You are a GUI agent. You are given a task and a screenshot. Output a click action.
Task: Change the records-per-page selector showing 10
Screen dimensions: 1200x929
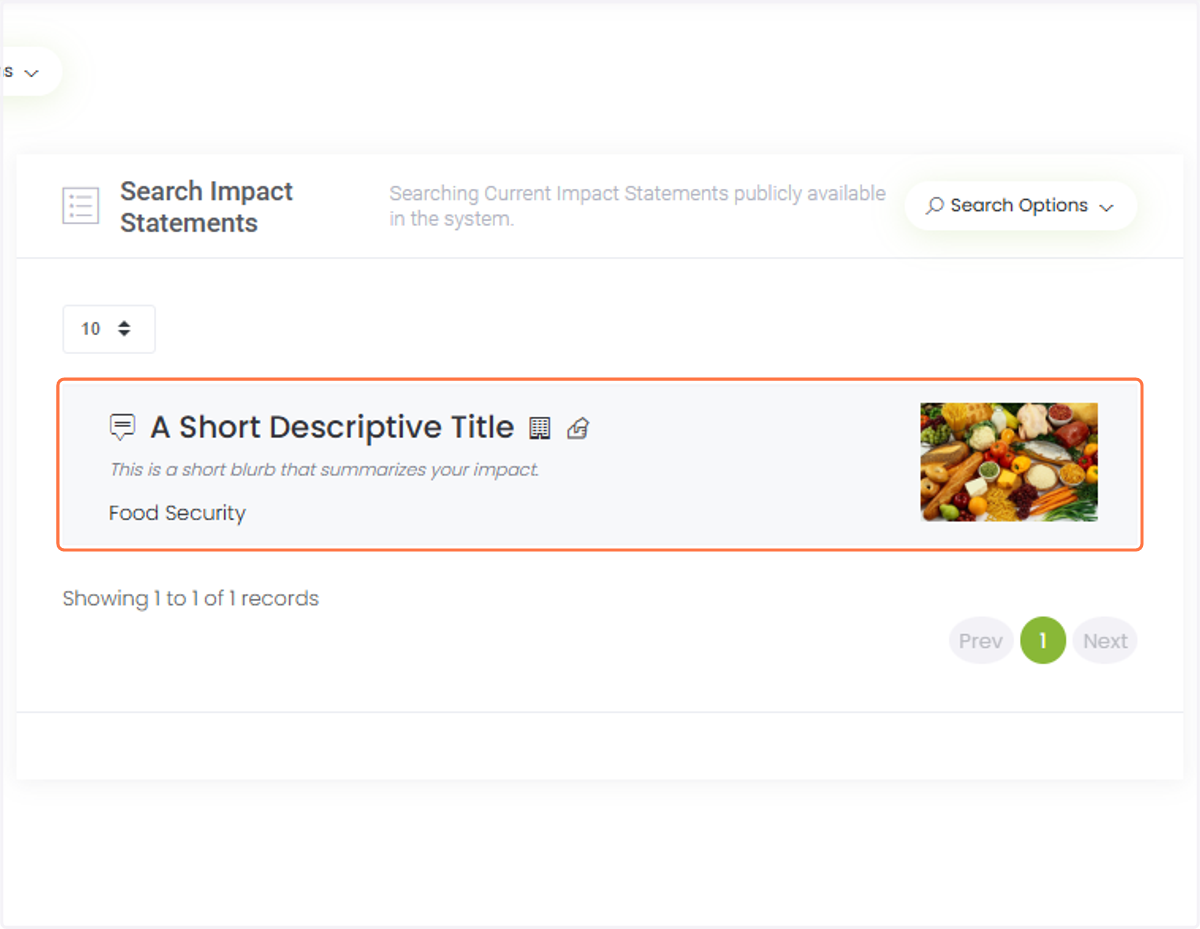[109, 329]
